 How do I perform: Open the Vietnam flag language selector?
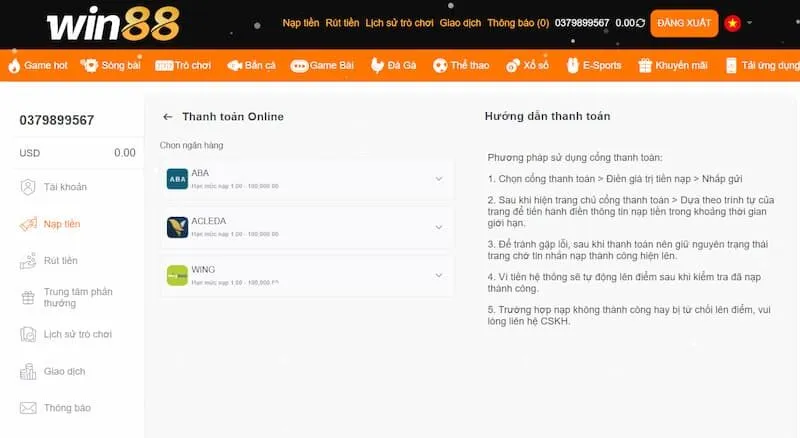coord(733,23)
